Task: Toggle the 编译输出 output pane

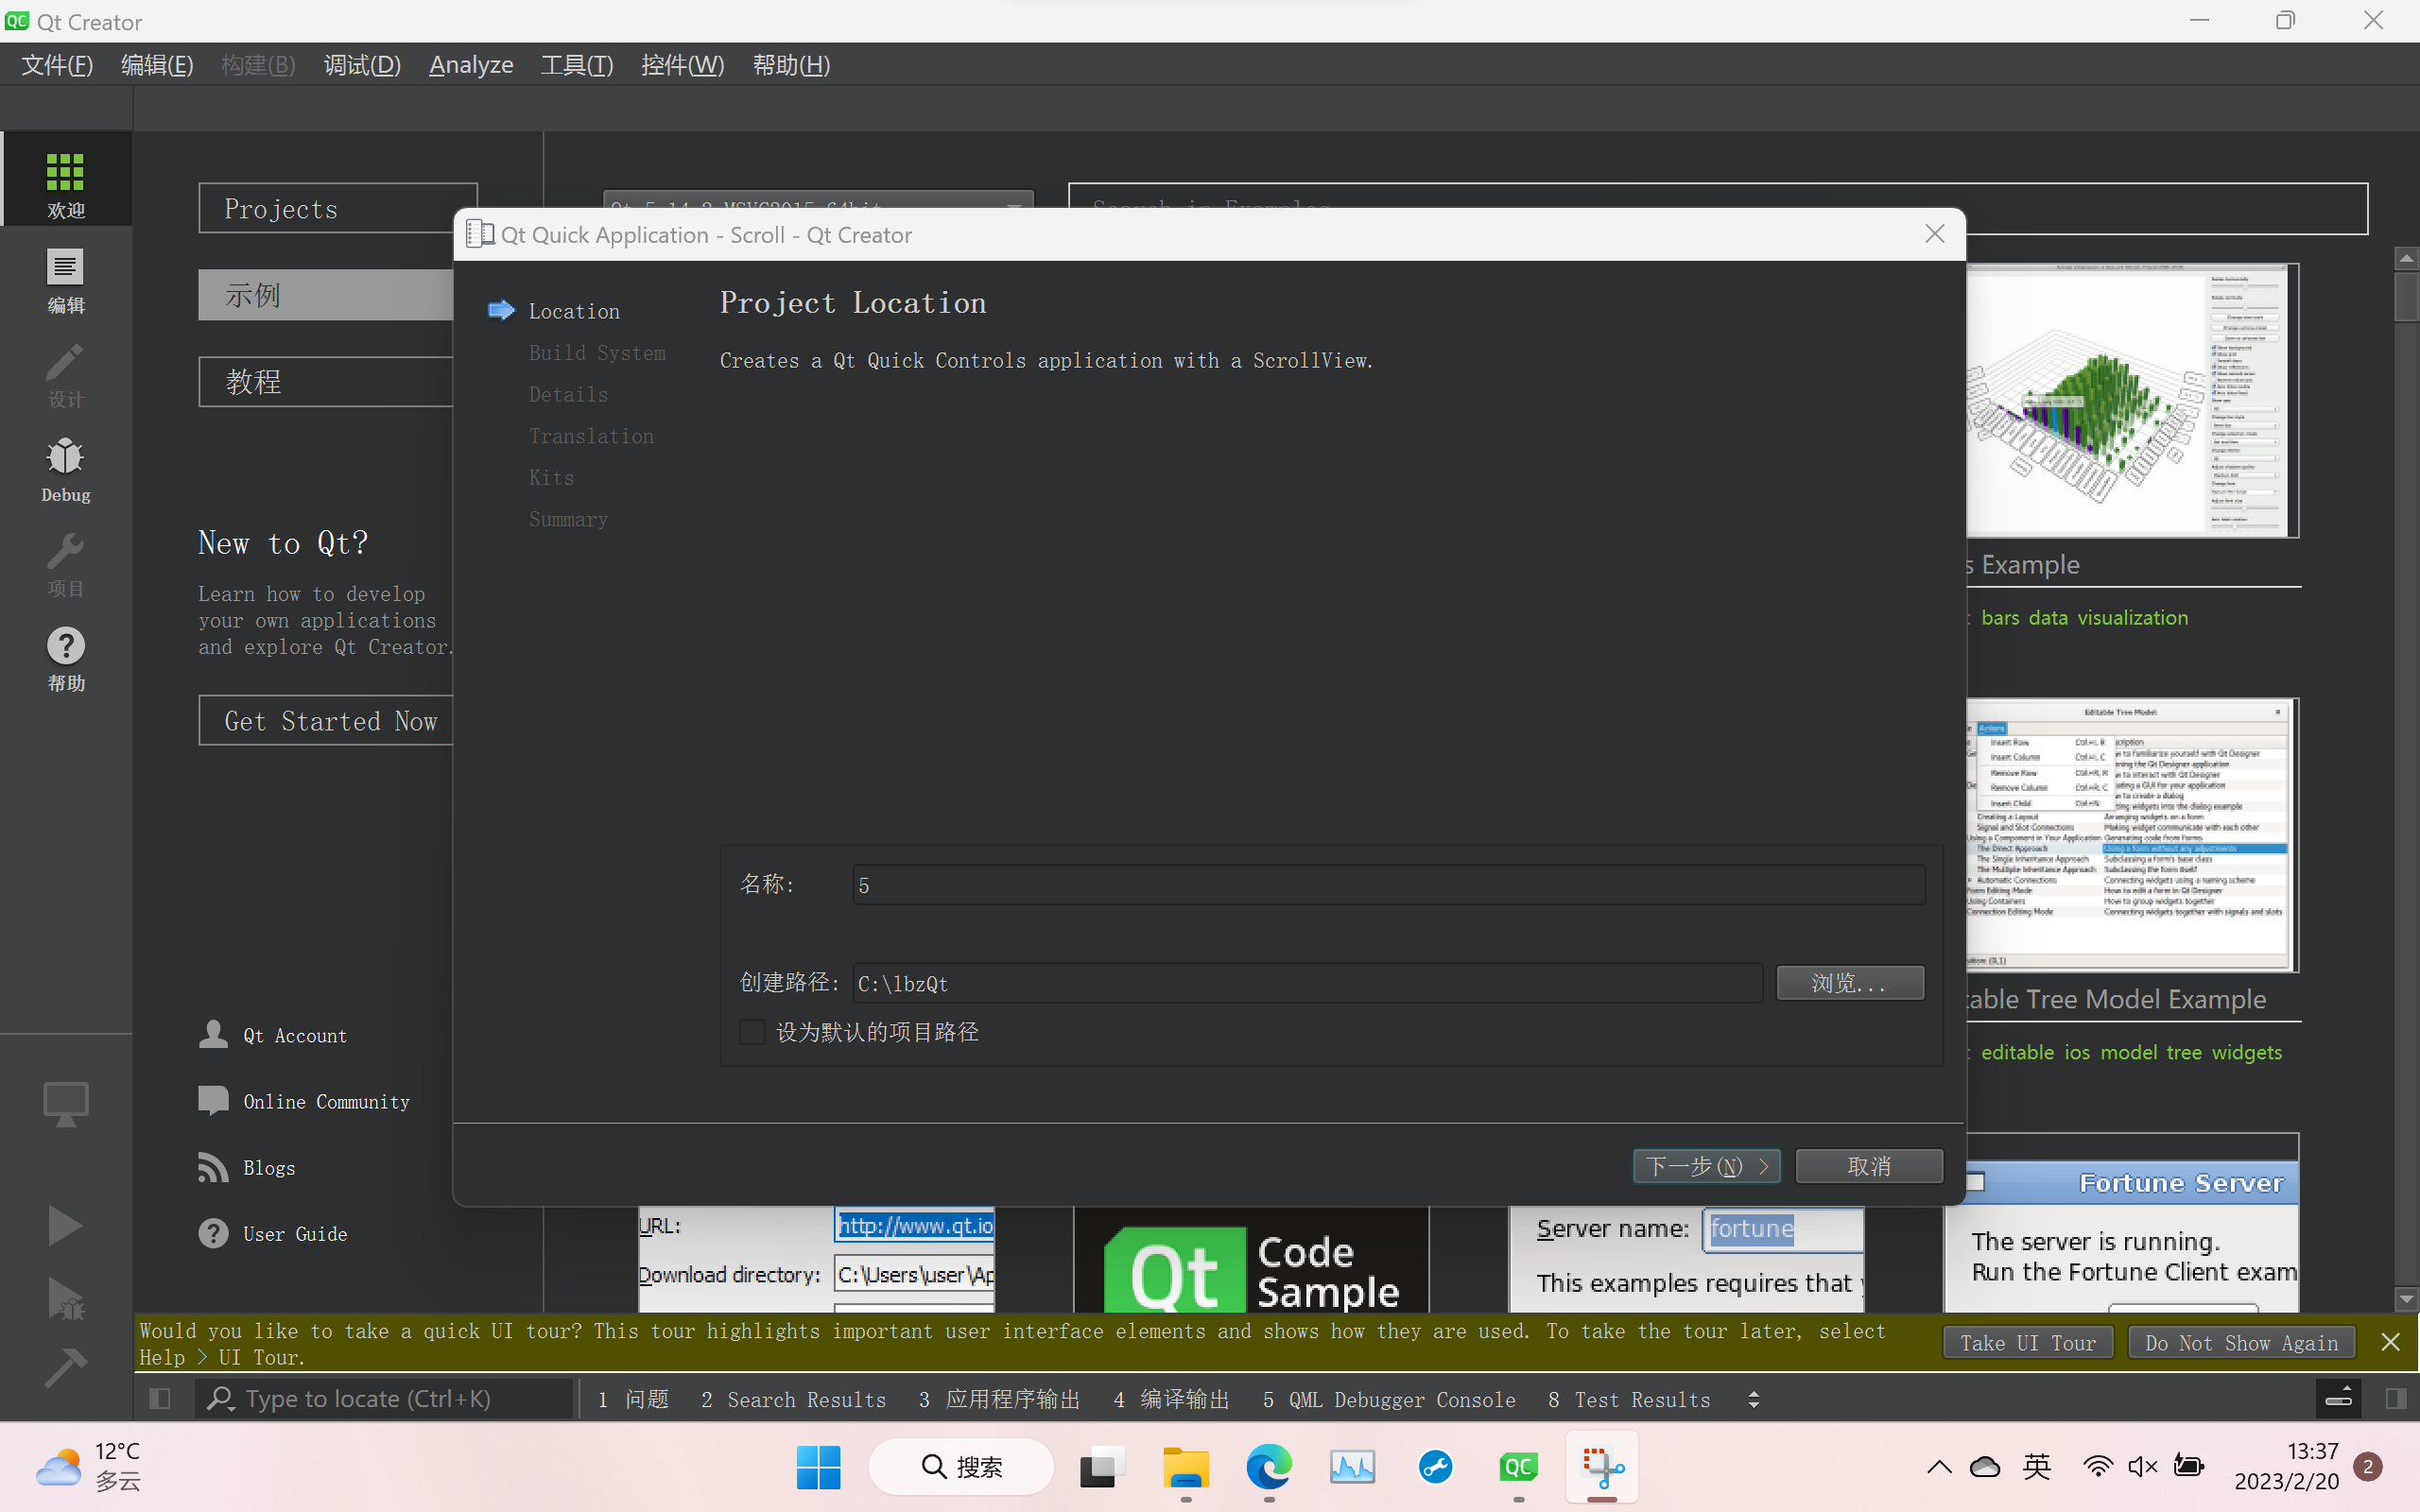Action: 1170,1399
